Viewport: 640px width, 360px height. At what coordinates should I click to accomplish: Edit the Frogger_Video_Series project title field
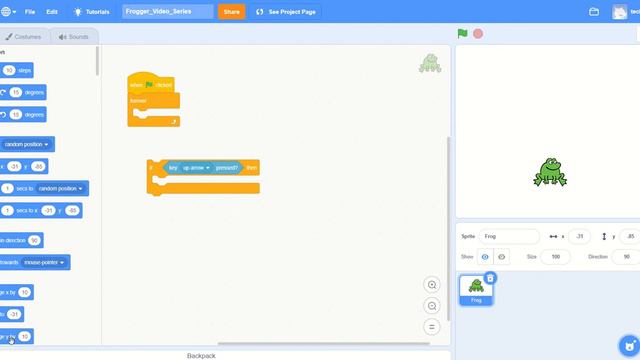(168, 11)
